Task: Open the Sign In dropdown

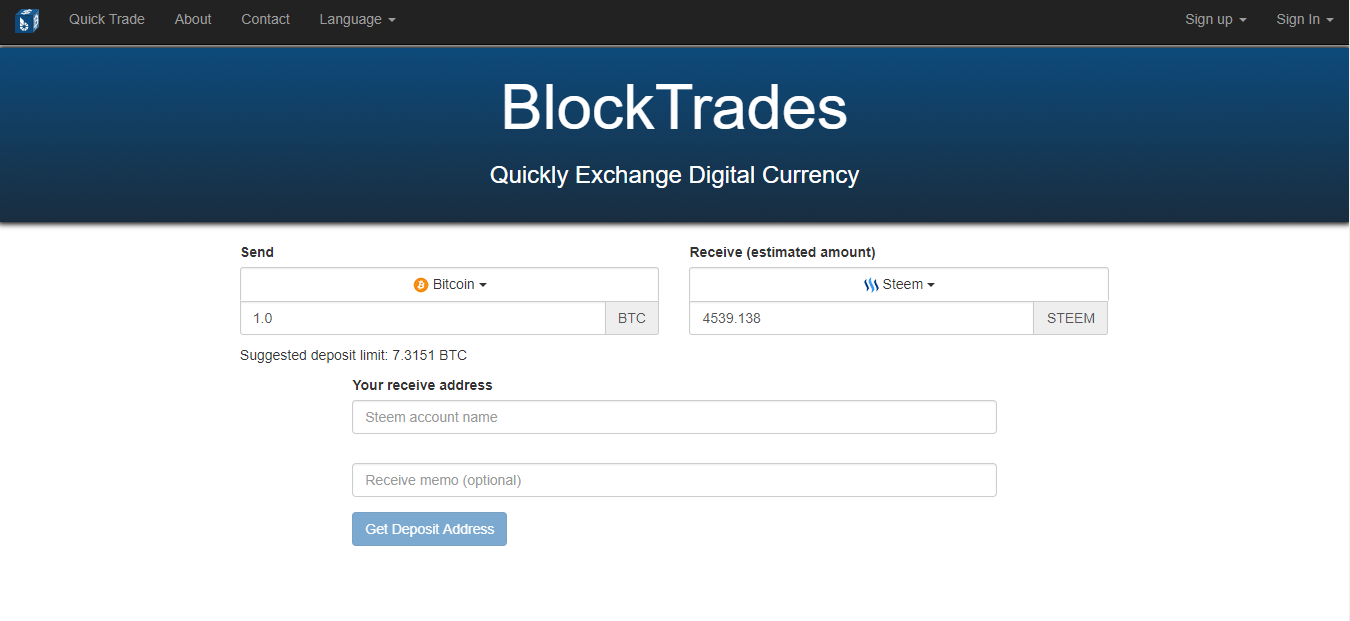Action: pos(1305,19)
